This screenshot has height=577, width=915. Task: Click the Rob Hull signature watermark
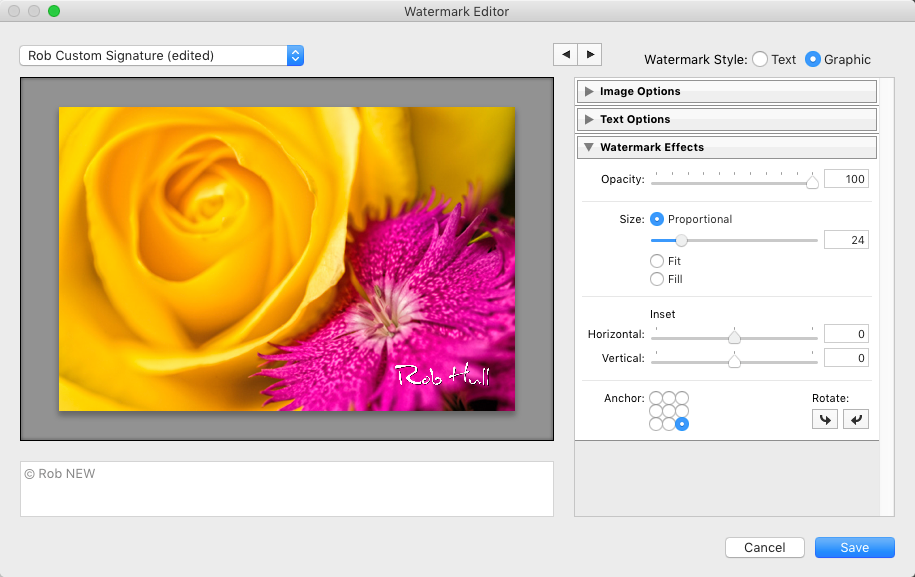pyautogui.click(x=442, y=375)
